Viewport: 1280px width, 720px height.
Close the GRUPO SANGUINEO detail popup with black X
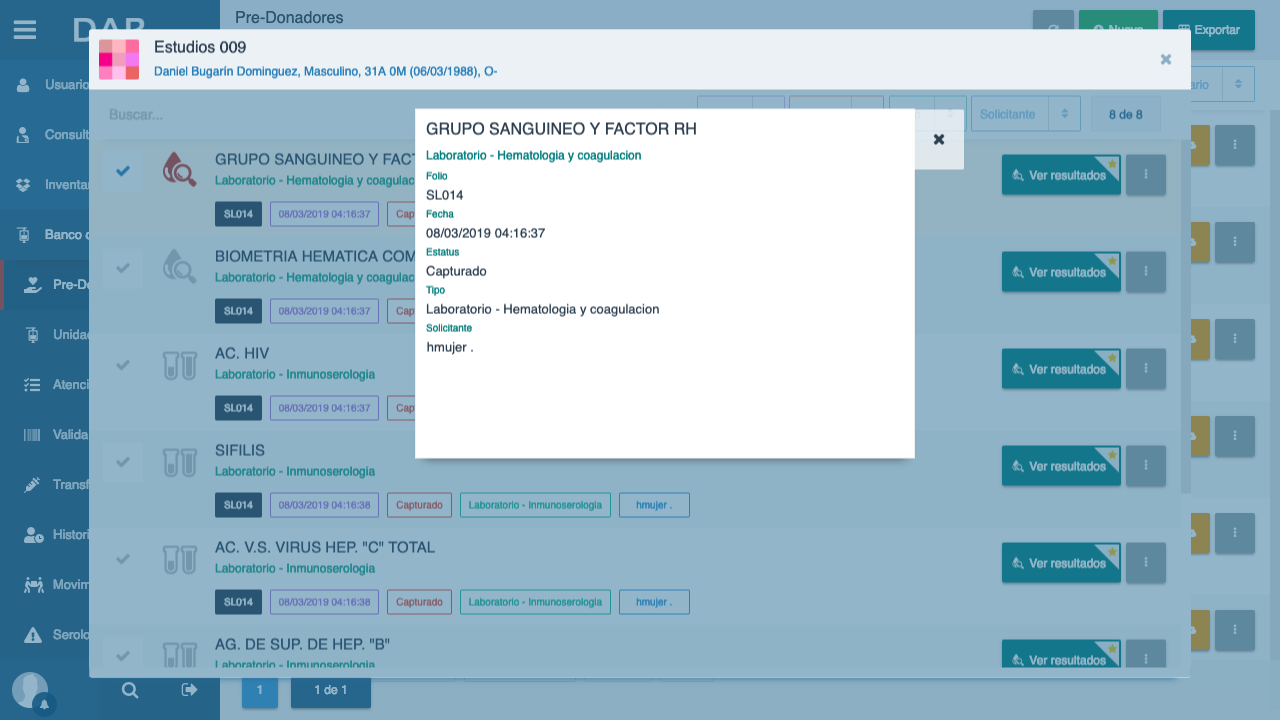point(939,139)
